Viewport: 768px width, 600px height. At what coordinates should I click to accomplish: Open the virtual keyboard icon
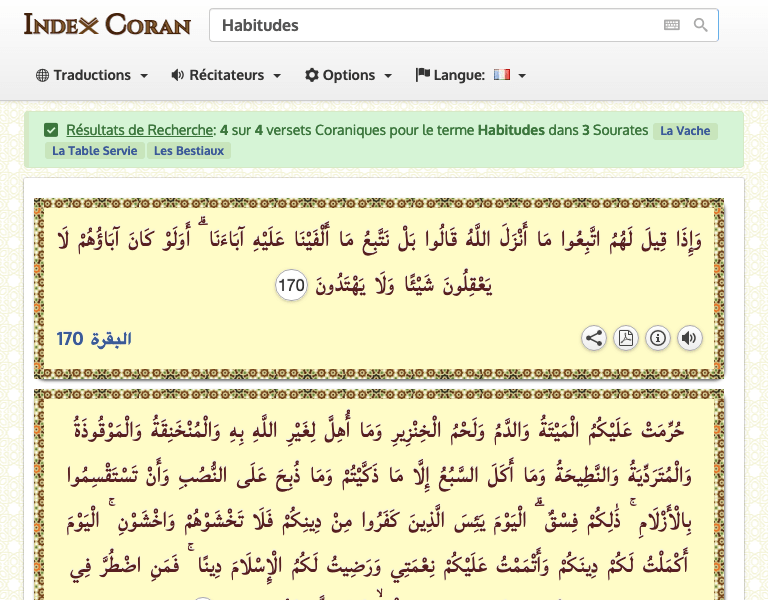click(x=671, y=25)
